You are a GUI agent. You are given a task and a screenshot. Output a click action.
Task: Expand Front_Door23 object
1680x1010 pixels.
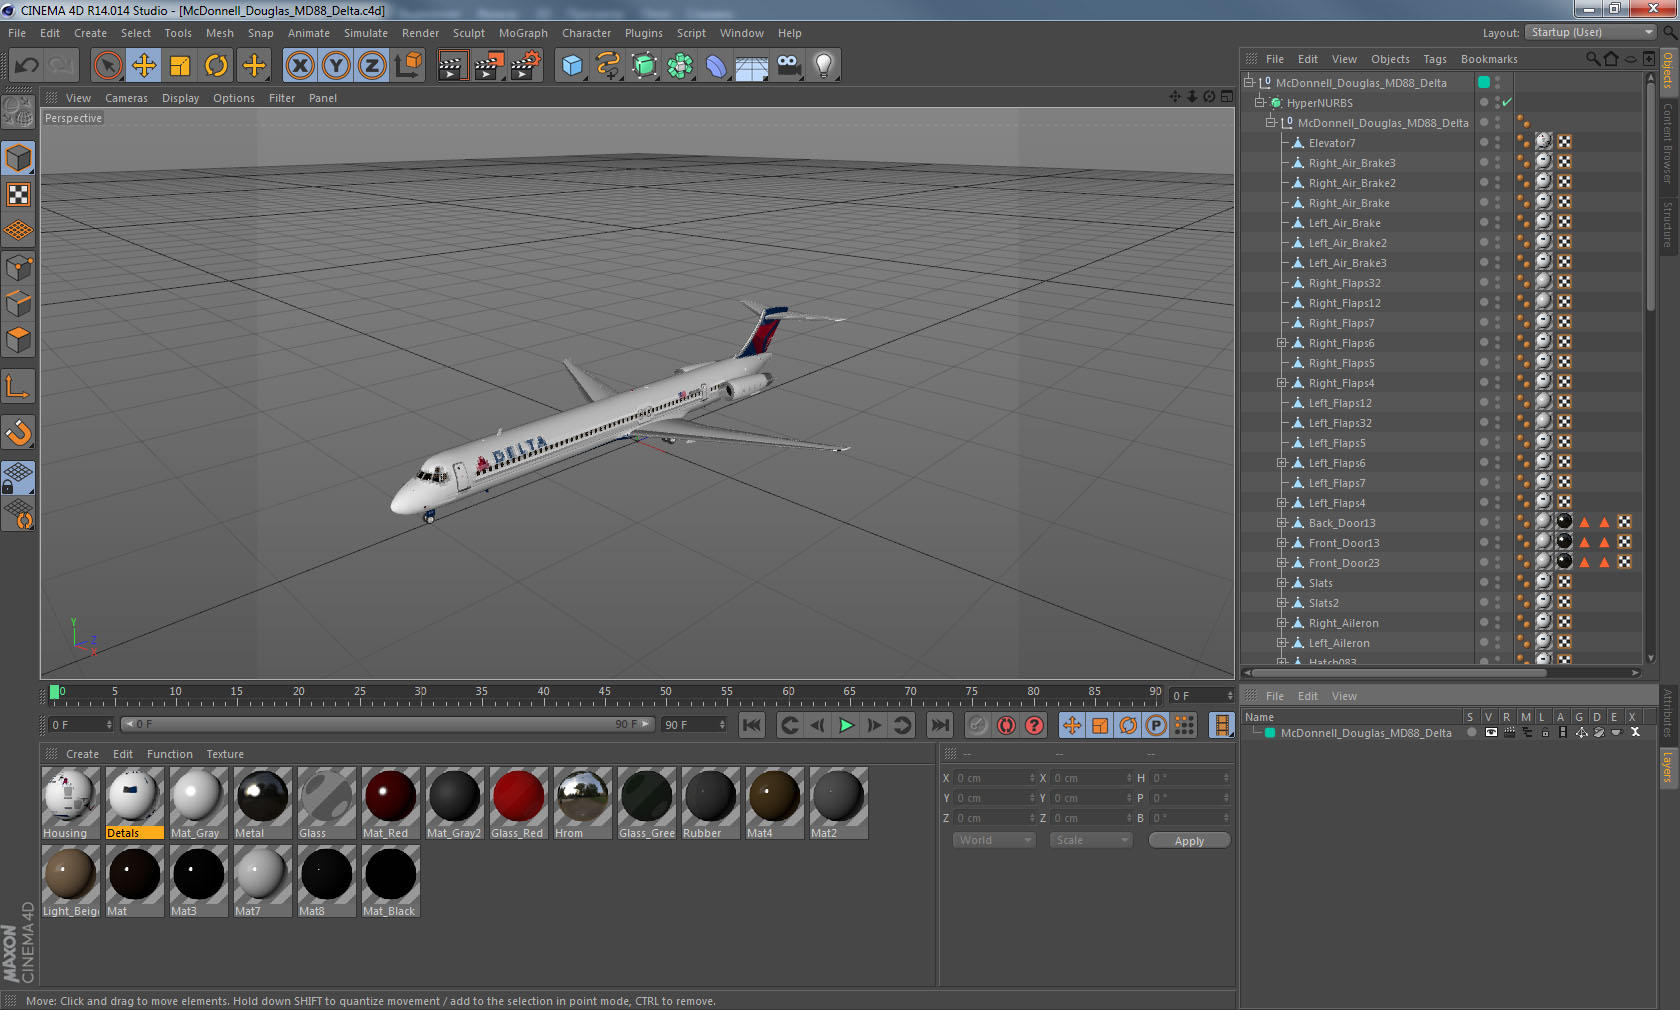click(1281, 563)
